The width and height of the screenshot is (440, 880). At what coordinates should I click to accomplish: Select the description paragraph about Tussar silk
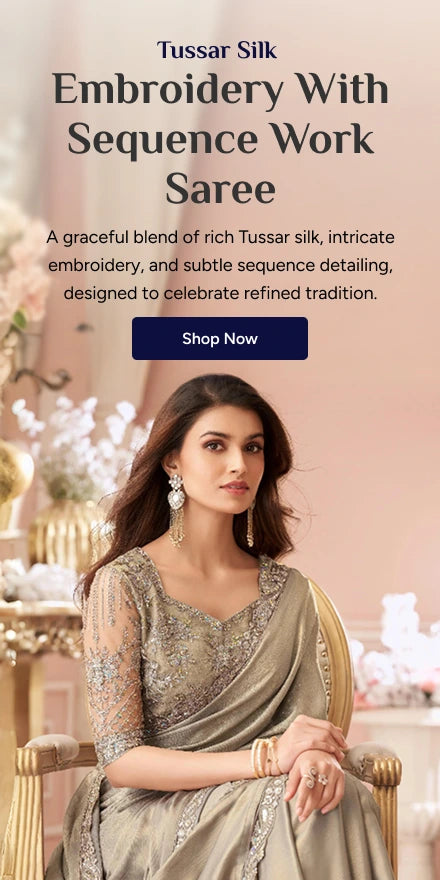tap(220, 265)
